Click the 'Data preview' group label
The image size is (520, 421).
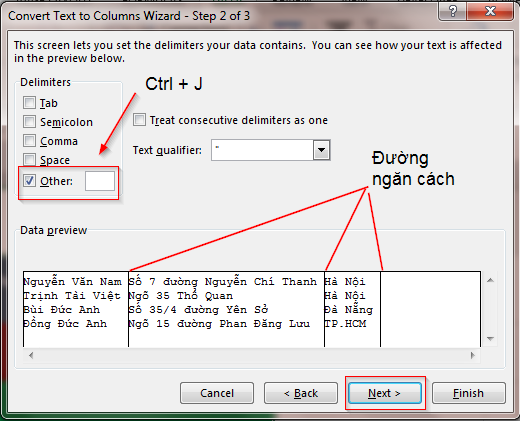53,230
